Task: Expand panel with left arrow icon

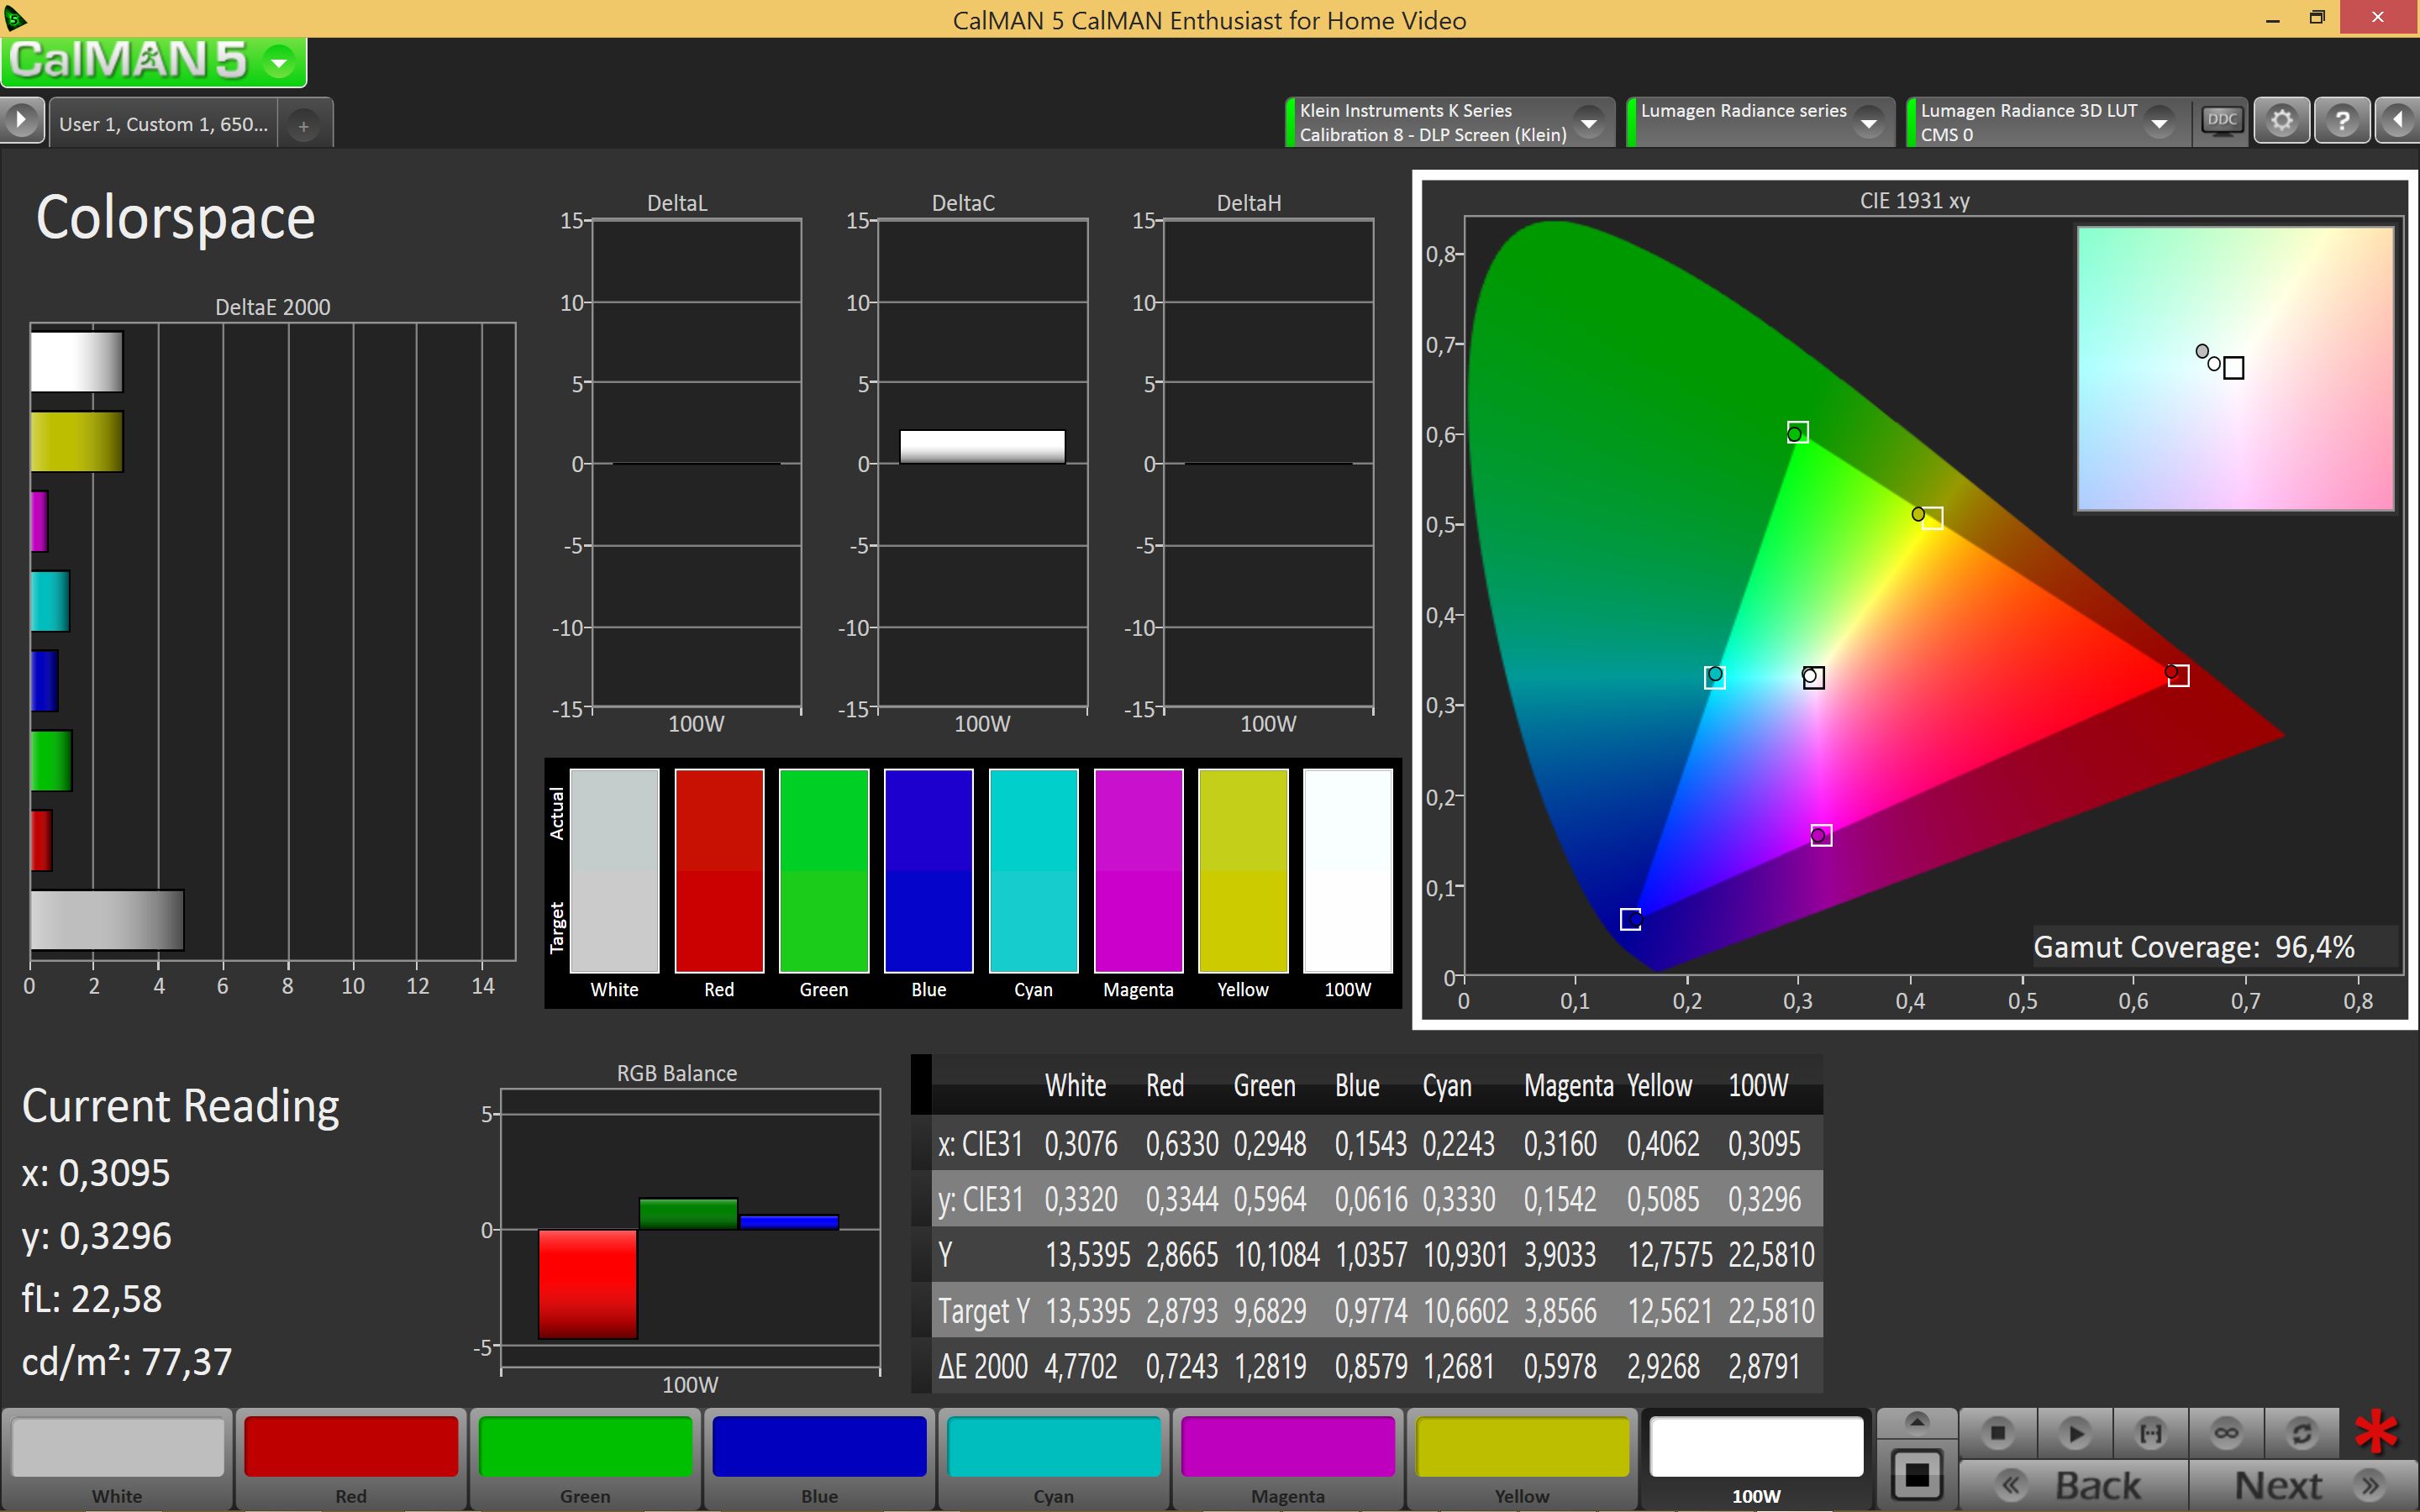Action: [2398, 121]
